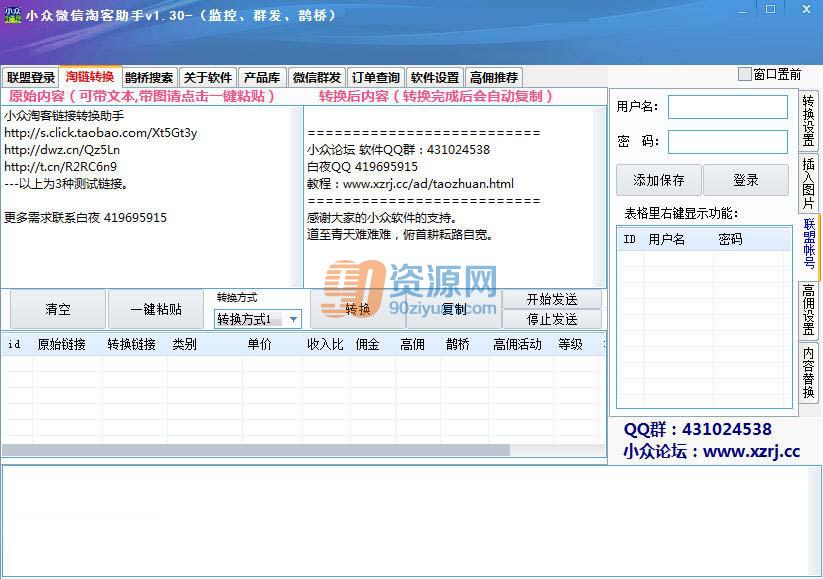Click the 添加保存 button
This screenshot has width=823, height=579.
659,180
